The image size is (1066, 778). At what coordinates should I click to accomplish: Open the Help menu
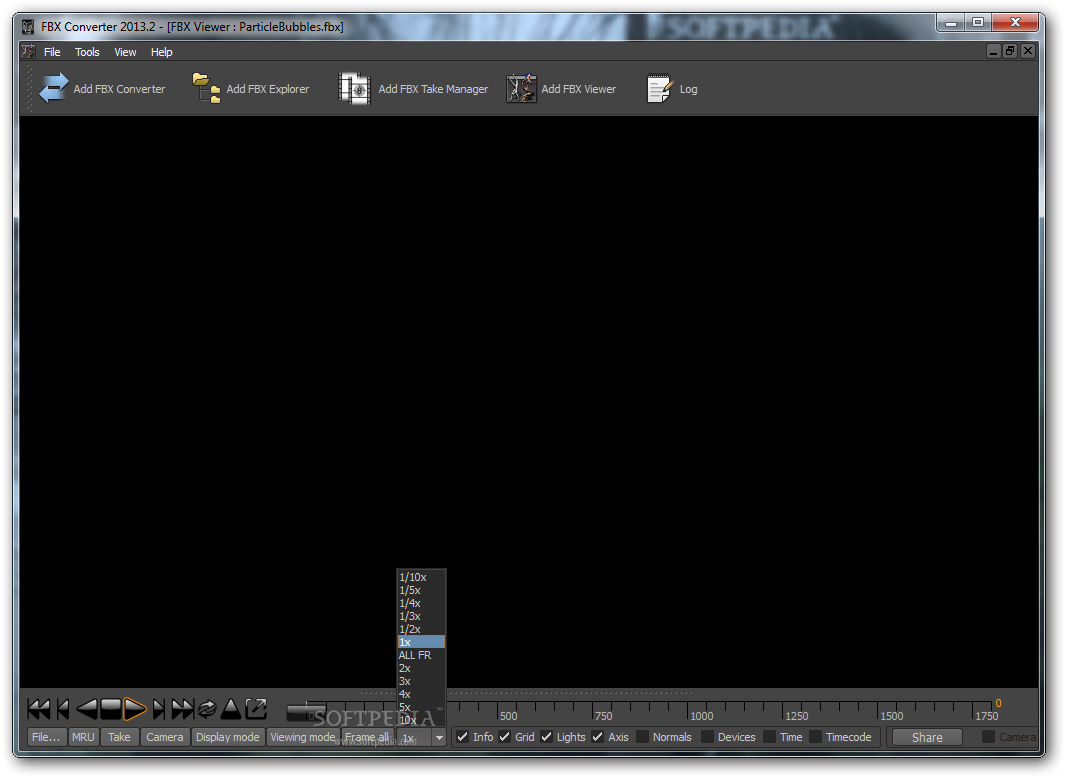coord(162,52)
